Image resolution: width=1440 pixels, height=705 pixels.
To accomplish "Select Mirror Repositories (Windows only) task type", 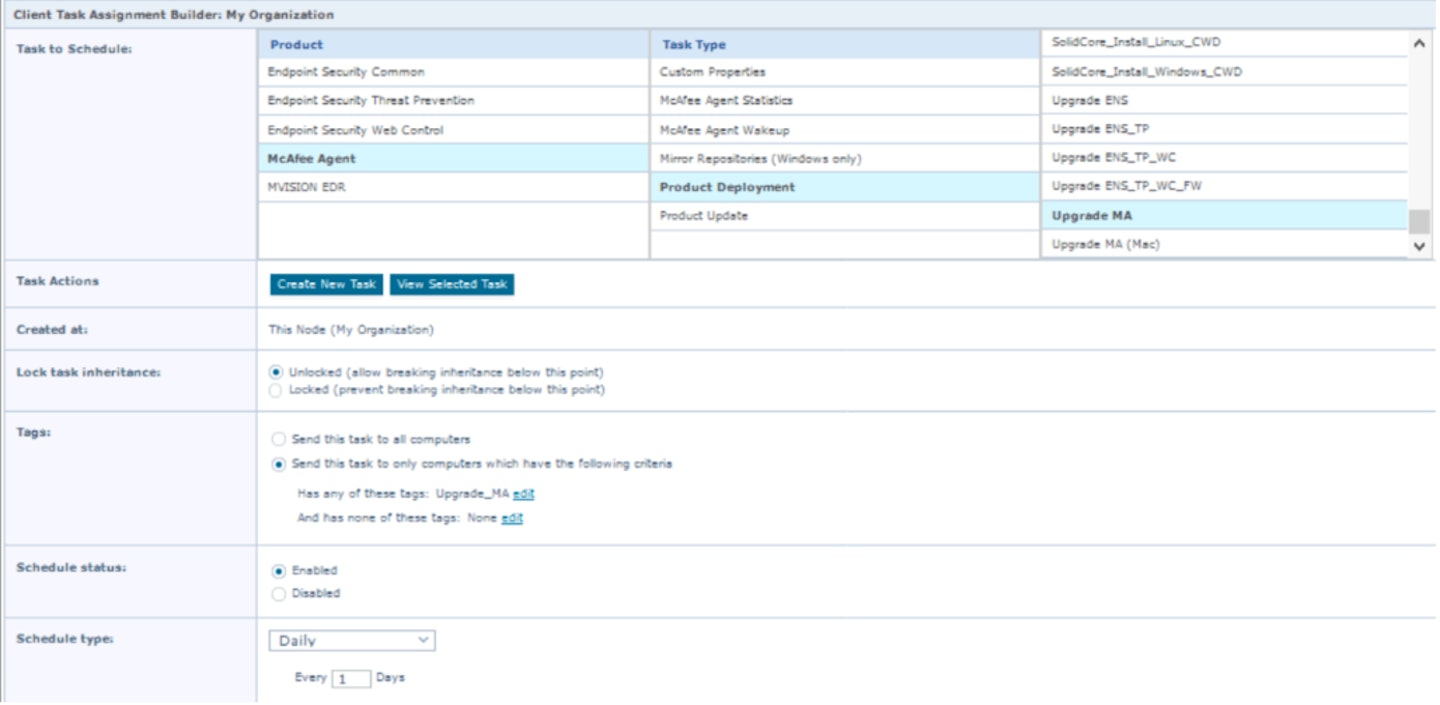I will [x=845, y=159].
